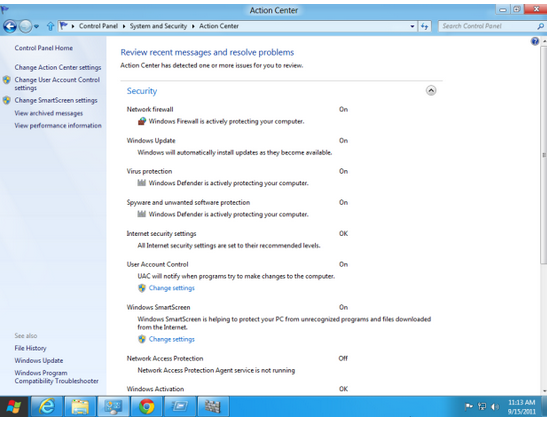Screen dimensions: 547x425
Task: Select System and Security in the breadcrumb
Action: pyautogui.click(x=158, y=26)
